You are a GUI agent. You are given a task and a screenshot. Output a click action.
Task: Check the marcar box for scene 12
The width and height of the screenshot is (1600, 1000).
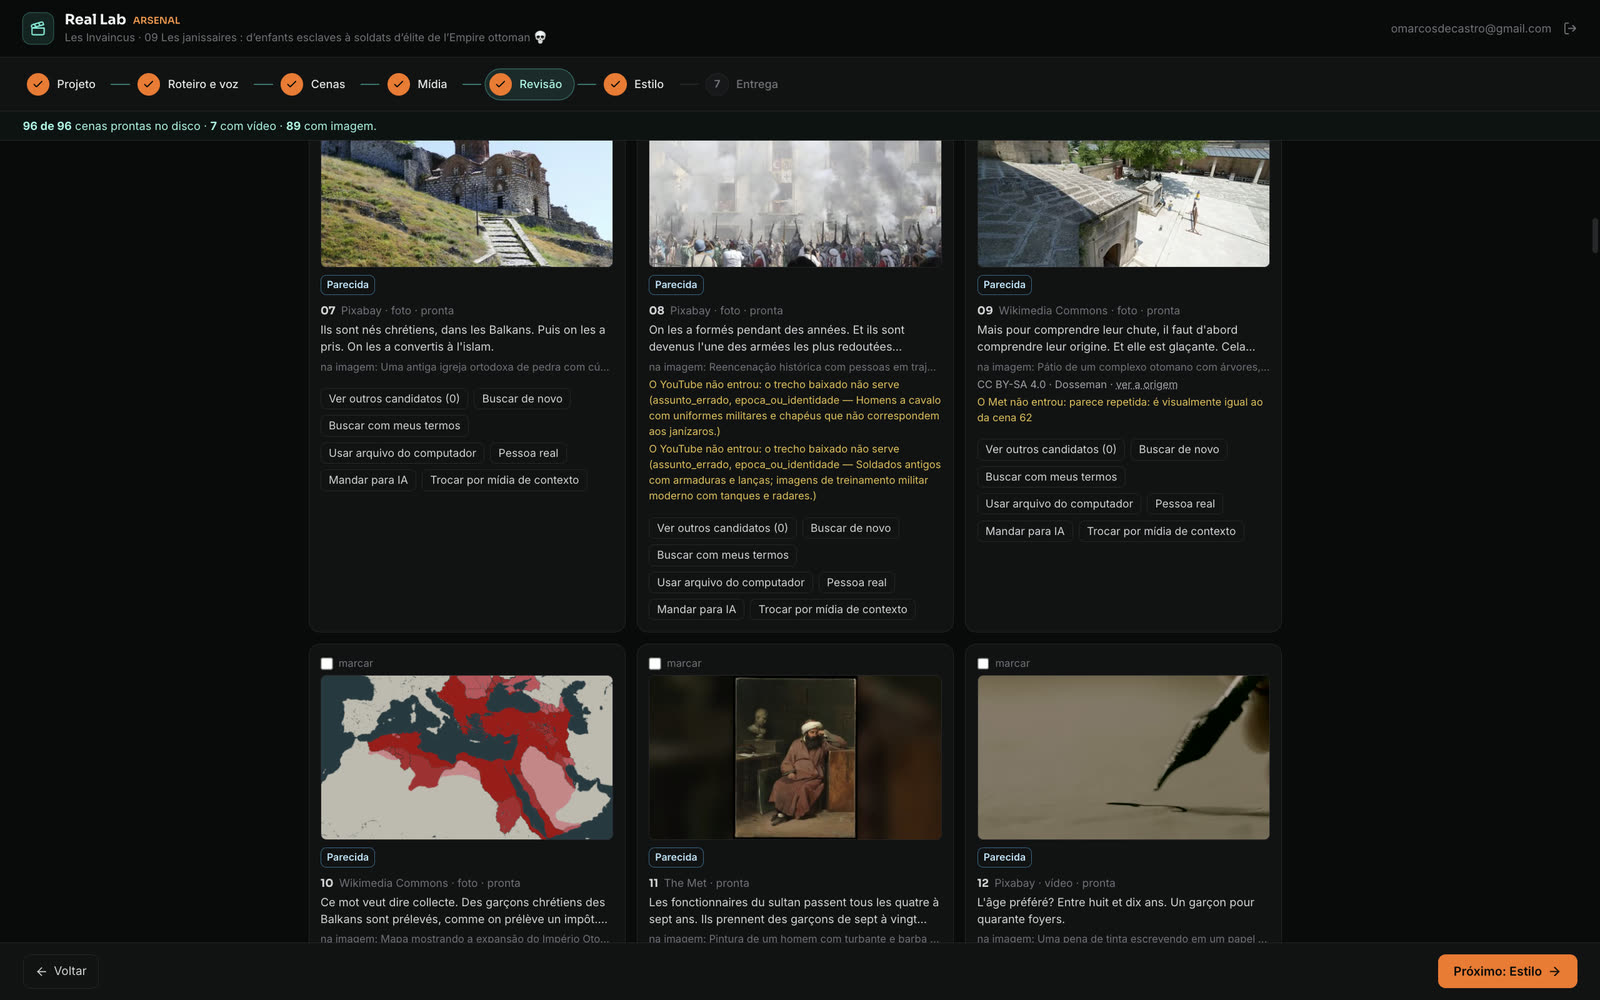[983, 663]
